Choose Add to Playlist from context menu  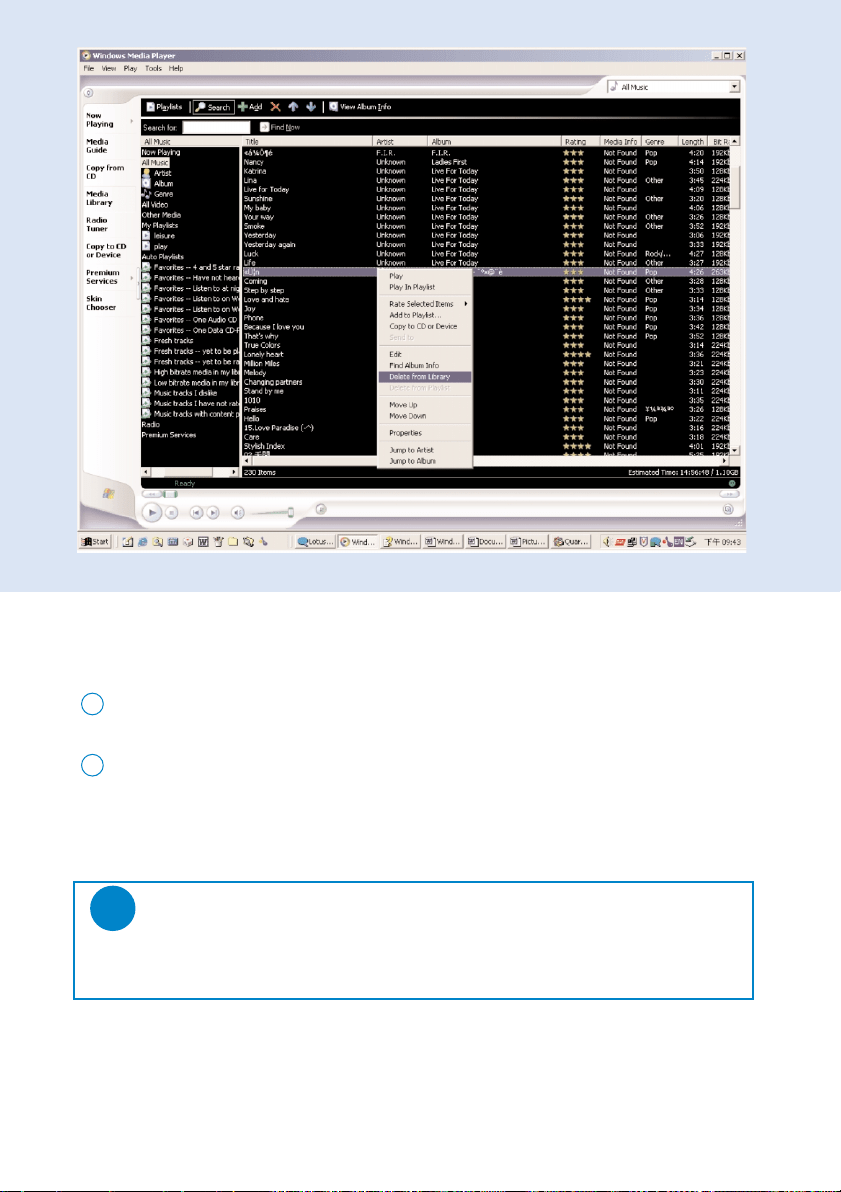[425, 315]
